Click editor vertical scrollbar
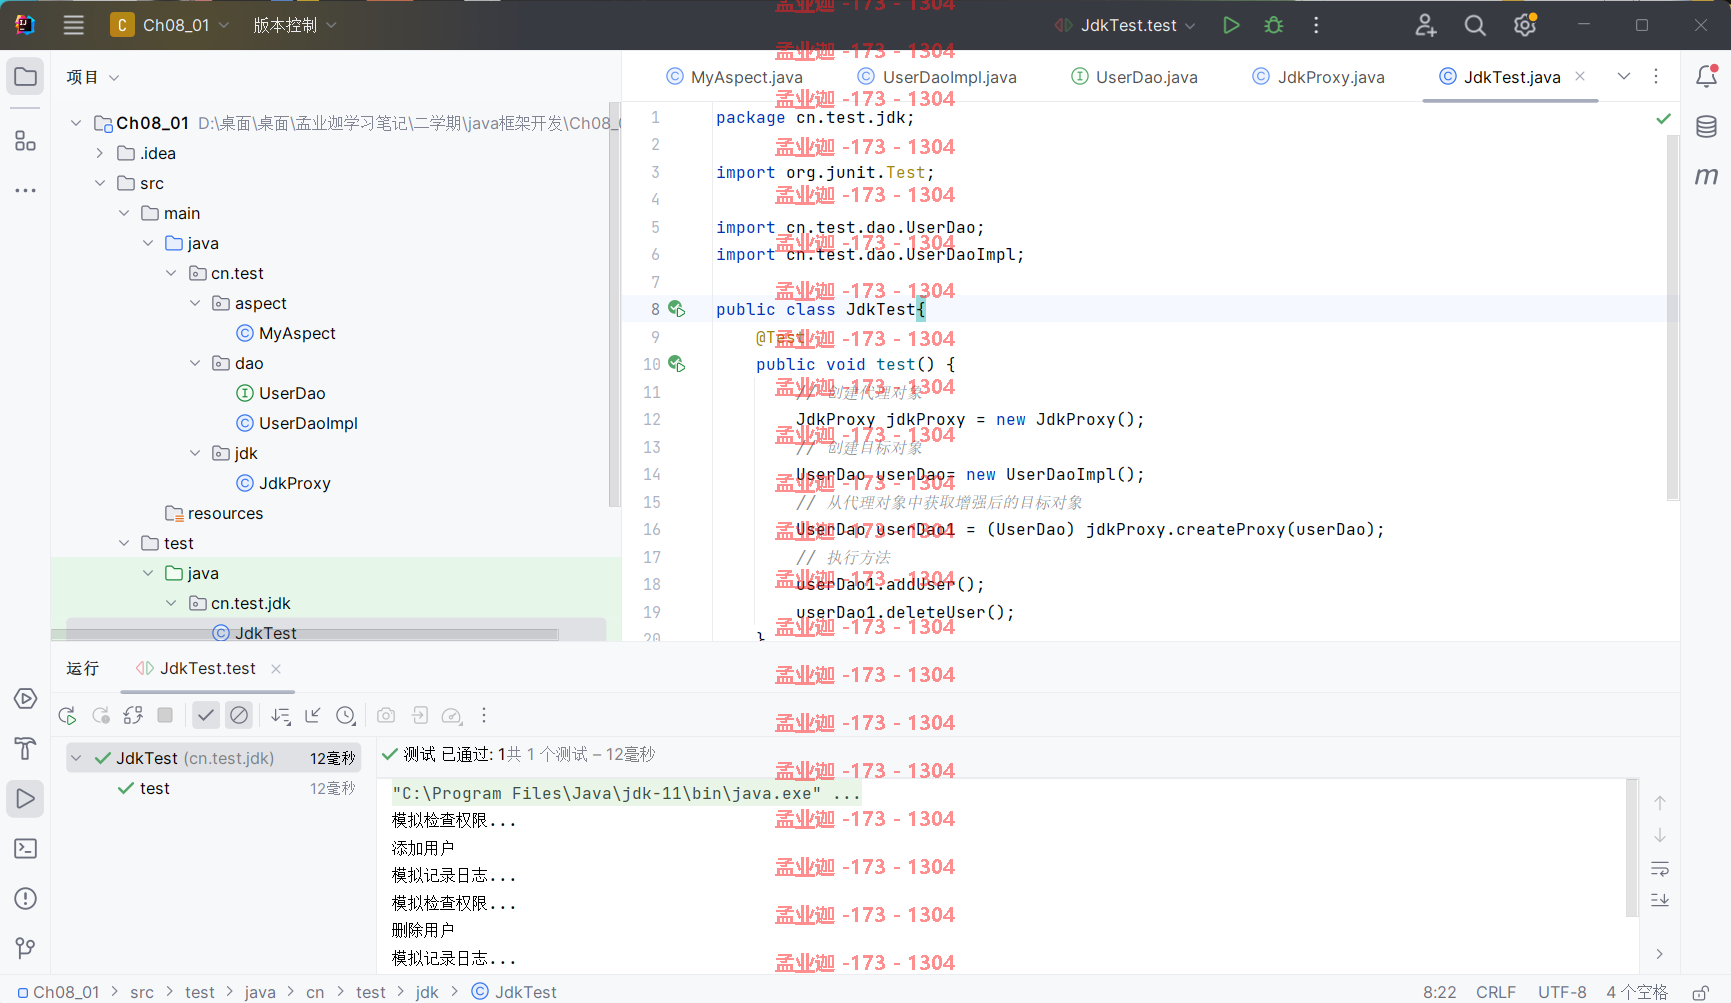The width and height of the screenshot is (1731, 1003). click(1672, 318)
